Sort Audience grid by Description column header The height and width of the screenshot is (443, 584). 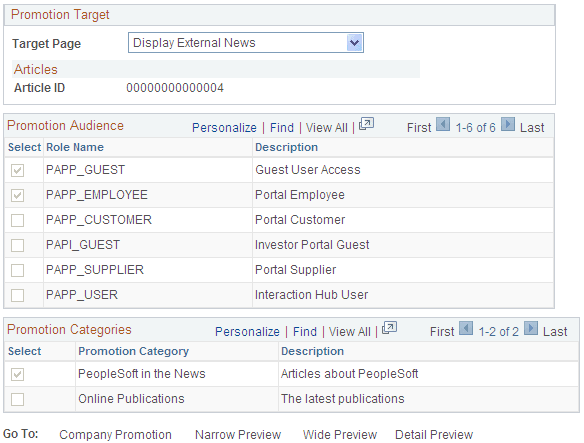click(286, 147)
